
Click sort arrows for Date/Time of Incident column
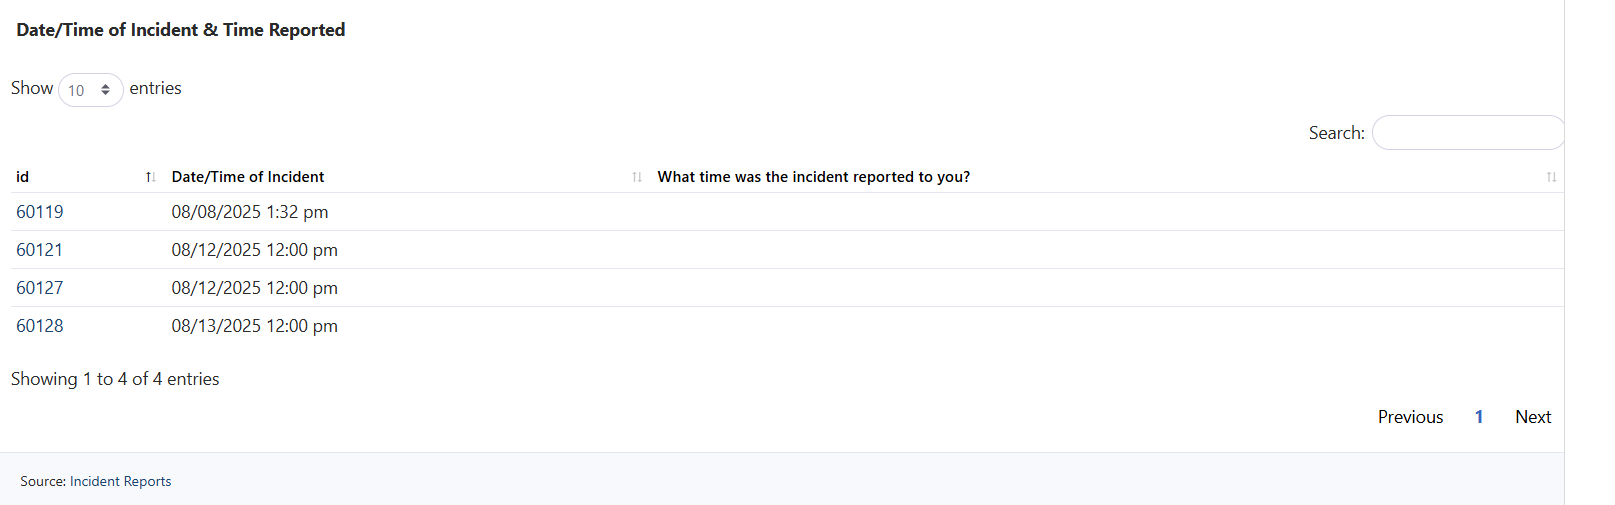point(637,177)
